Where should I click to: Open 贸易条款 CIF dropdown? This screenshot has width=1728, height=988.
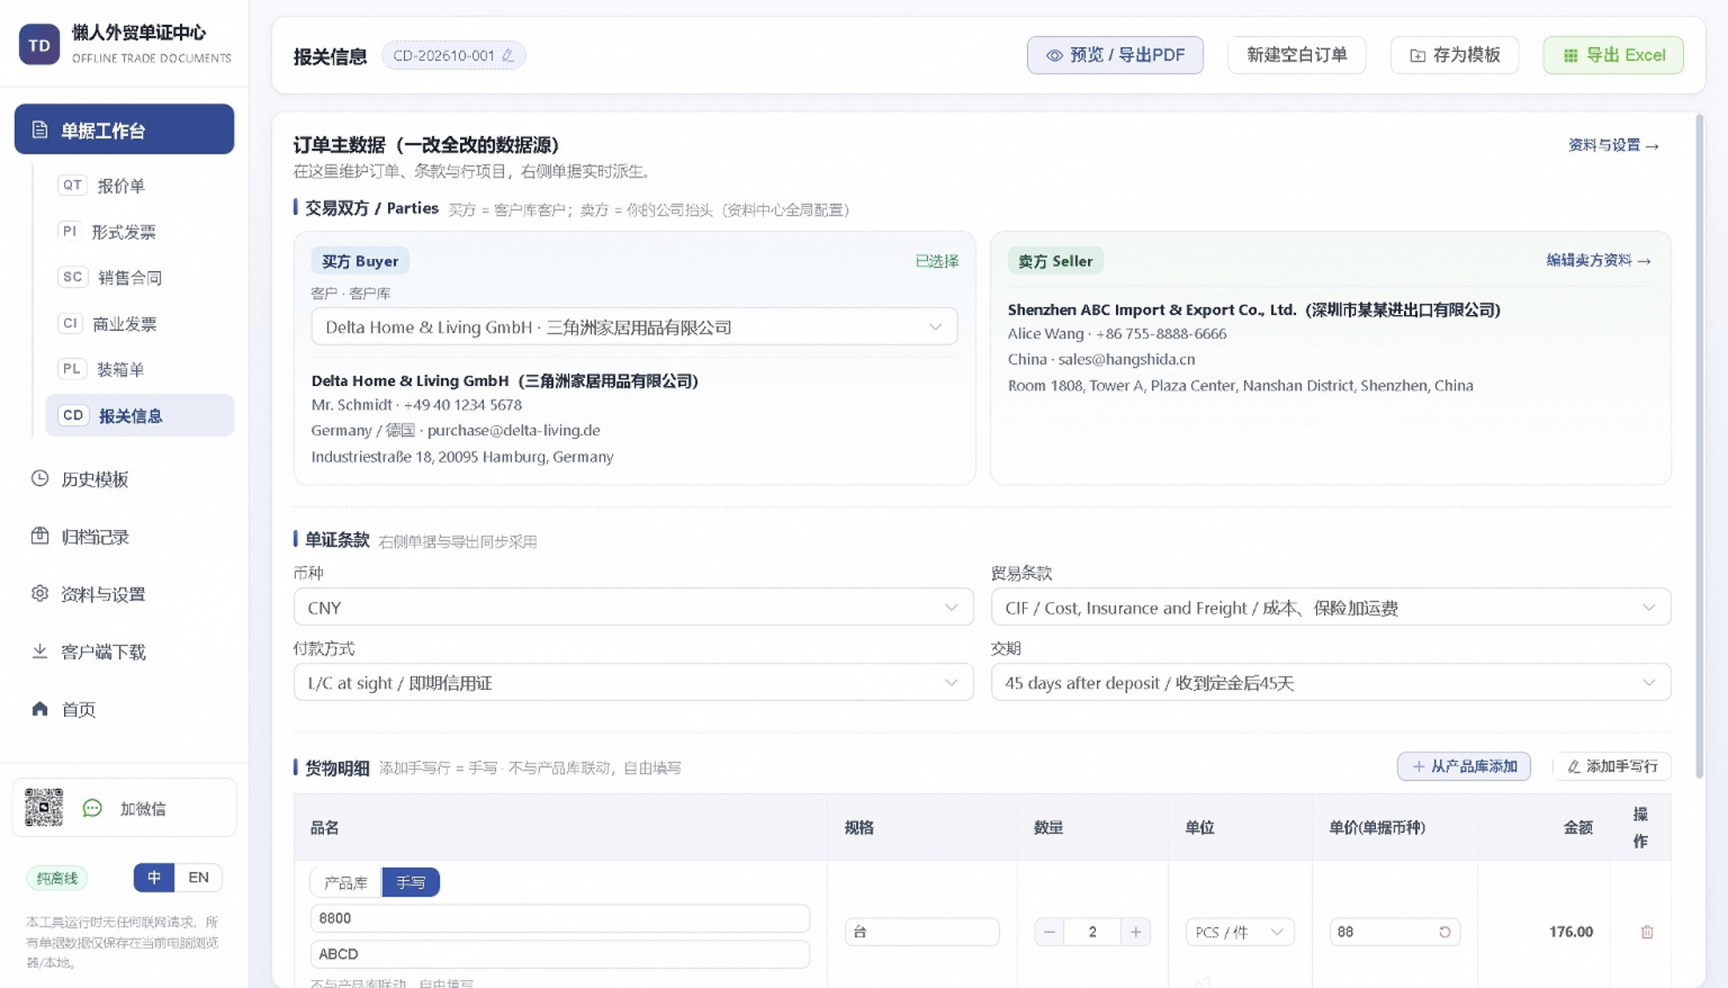(x=1330, y=607)
